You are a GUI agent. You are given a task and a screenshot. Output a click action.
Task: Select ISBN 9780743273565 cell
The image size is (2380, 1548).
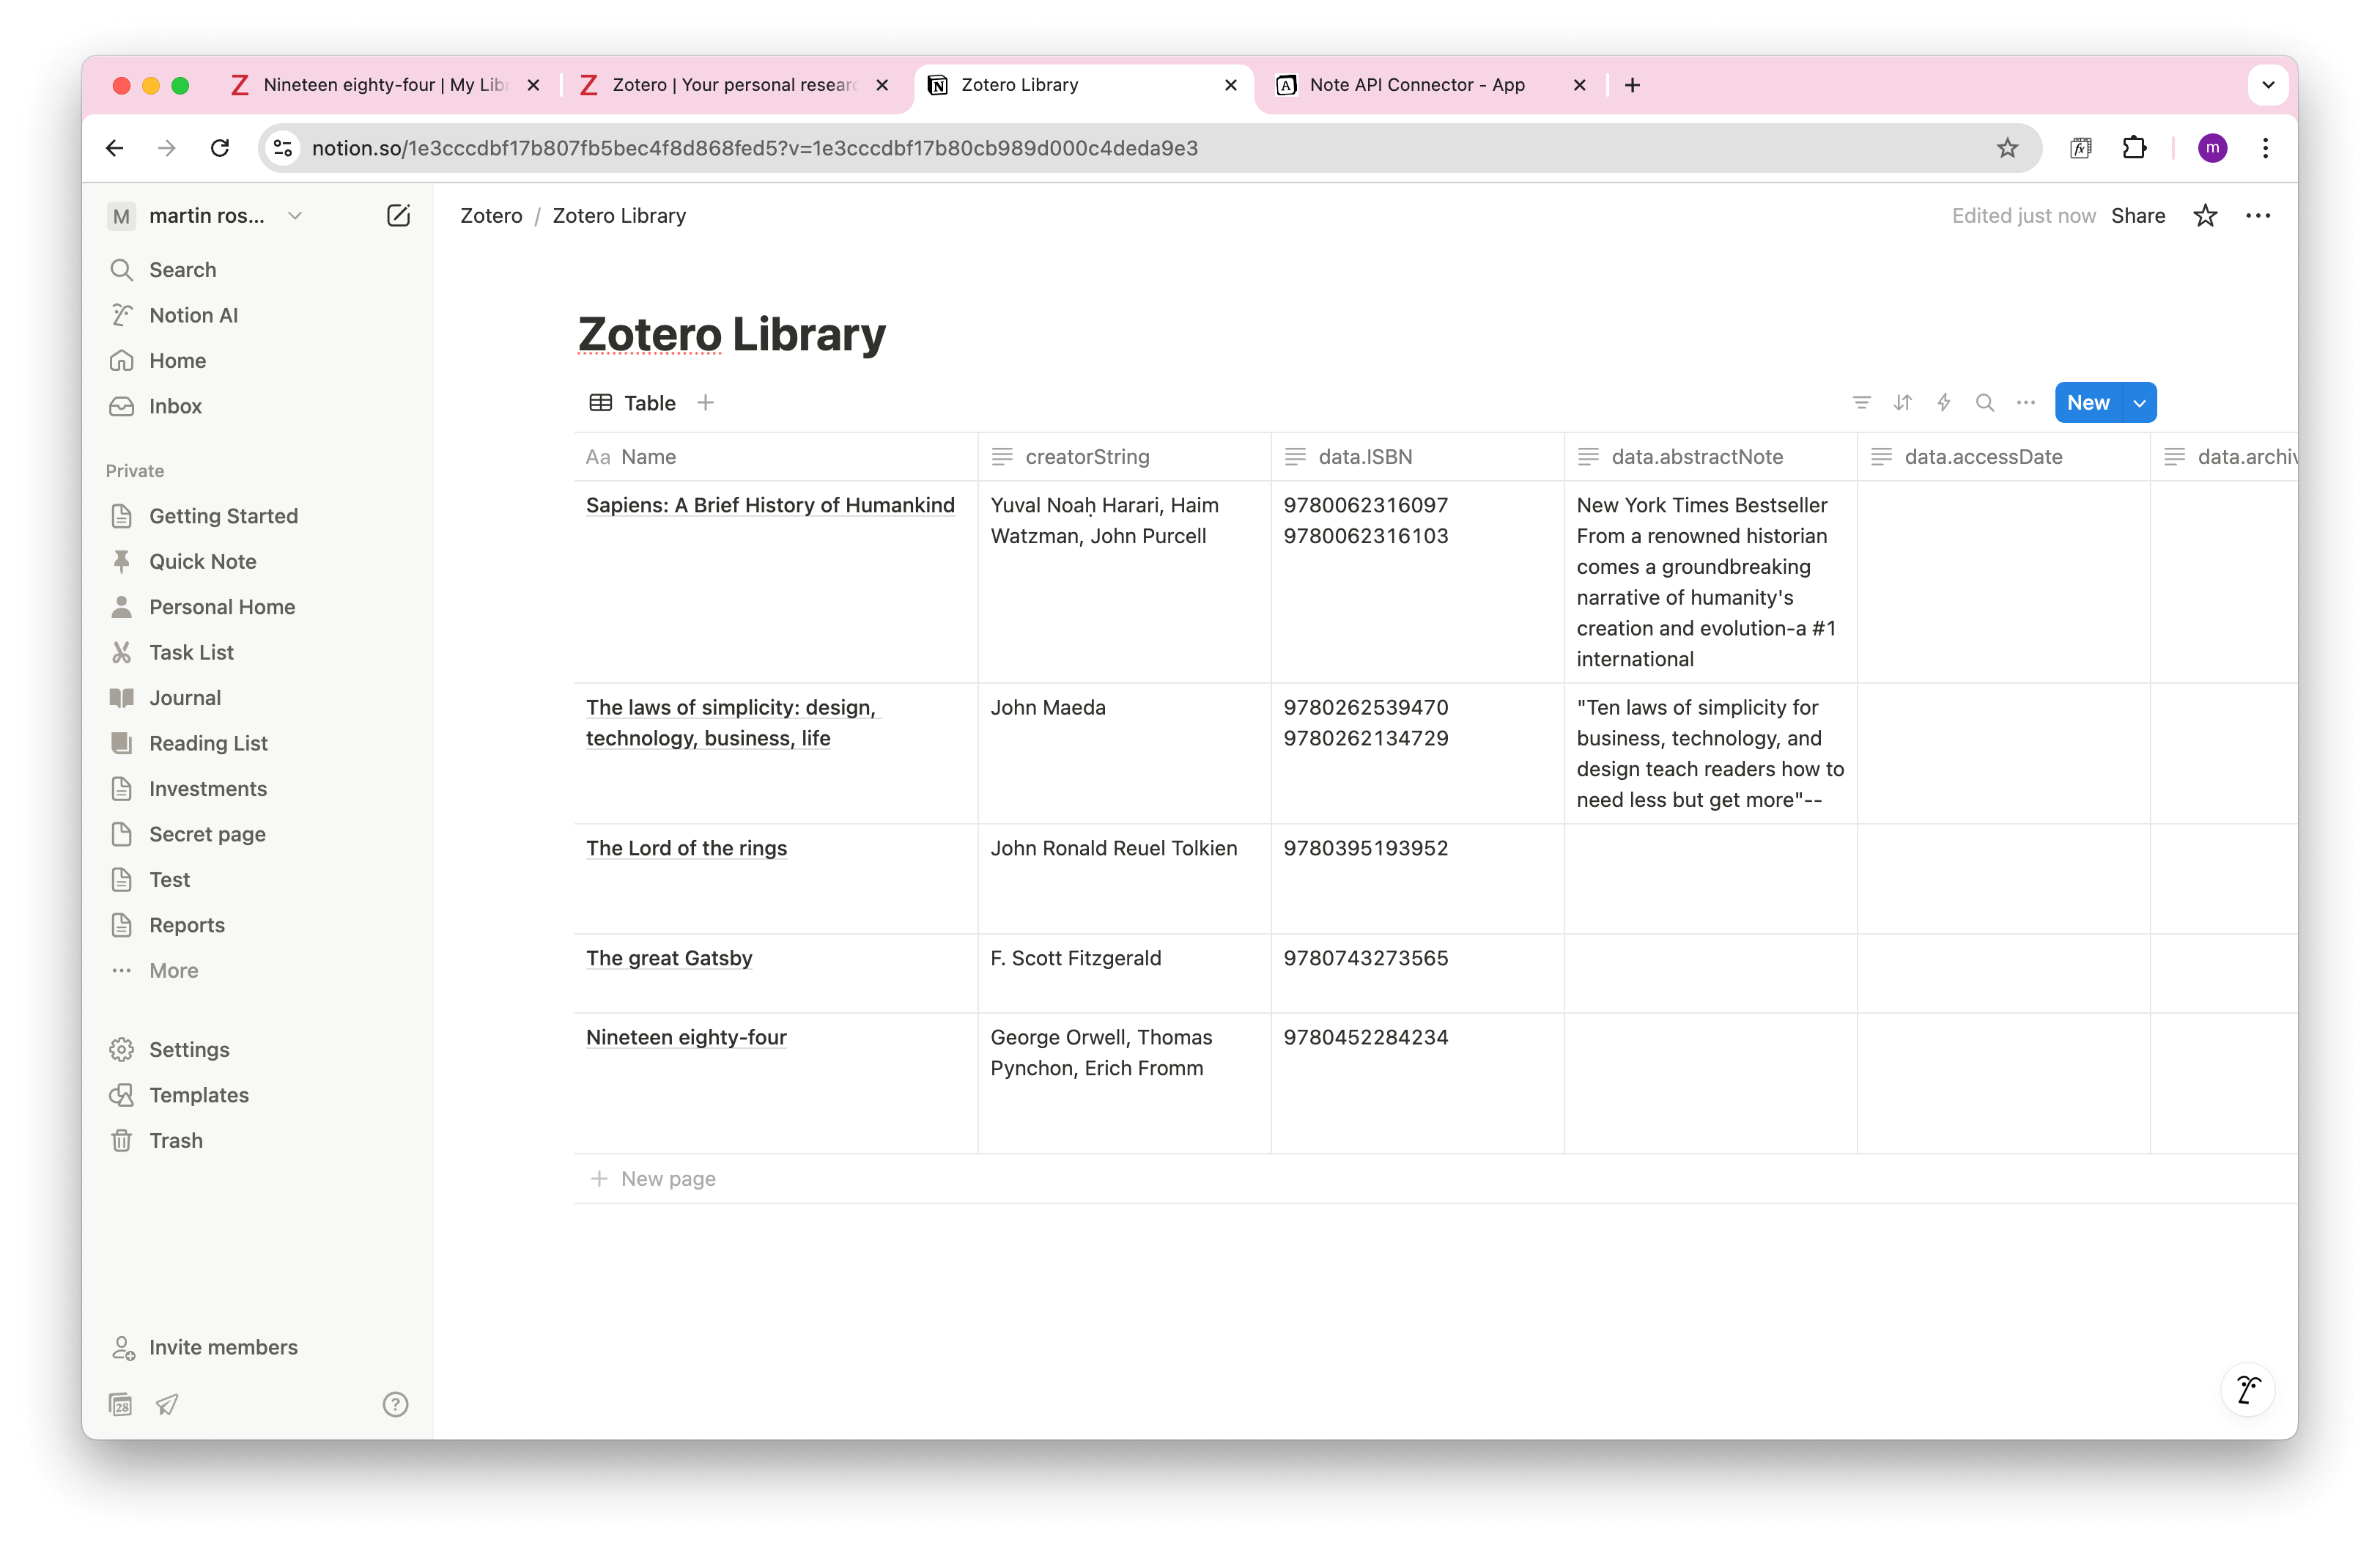[x=1417, y=973]
